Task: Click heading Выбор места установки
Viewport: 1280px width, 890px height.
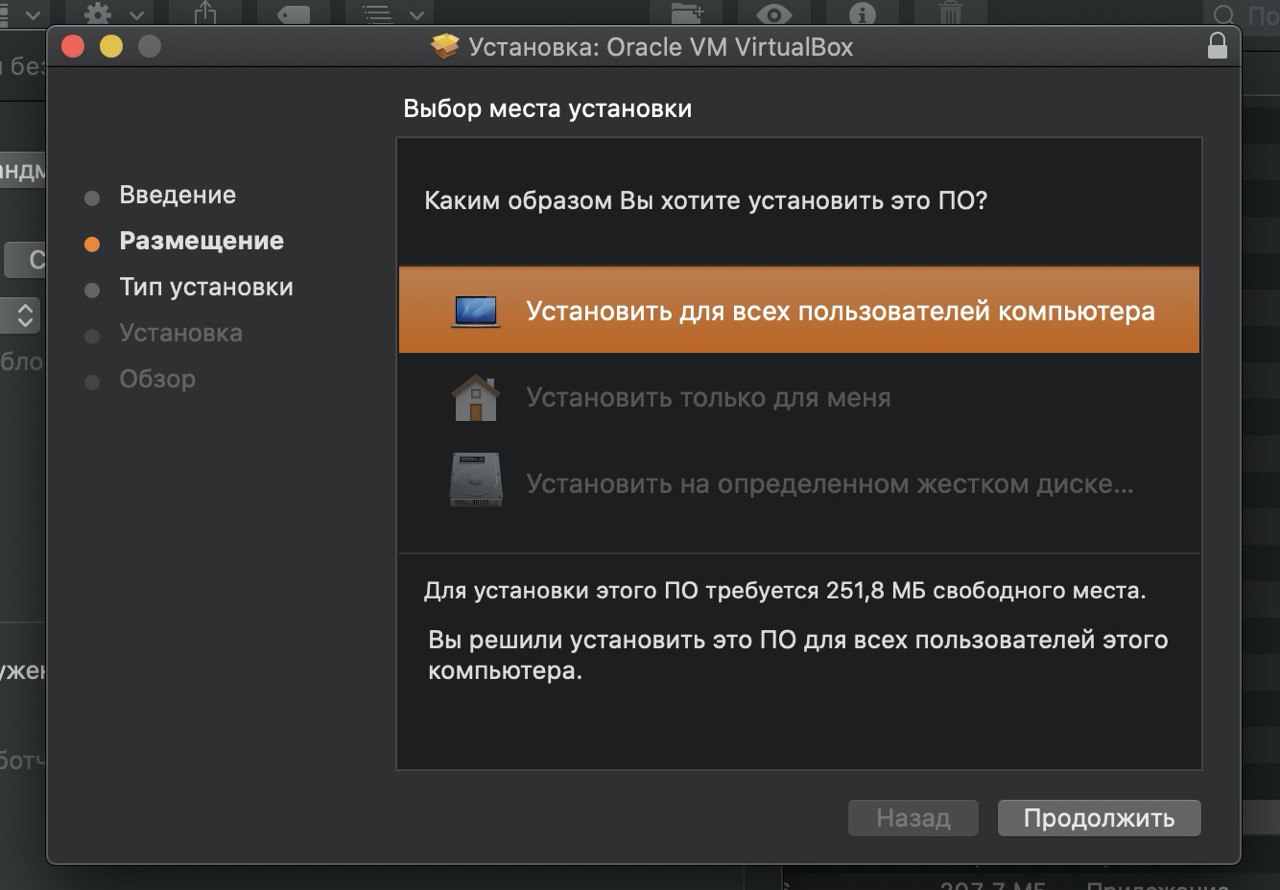Action: tap(547, 108)
